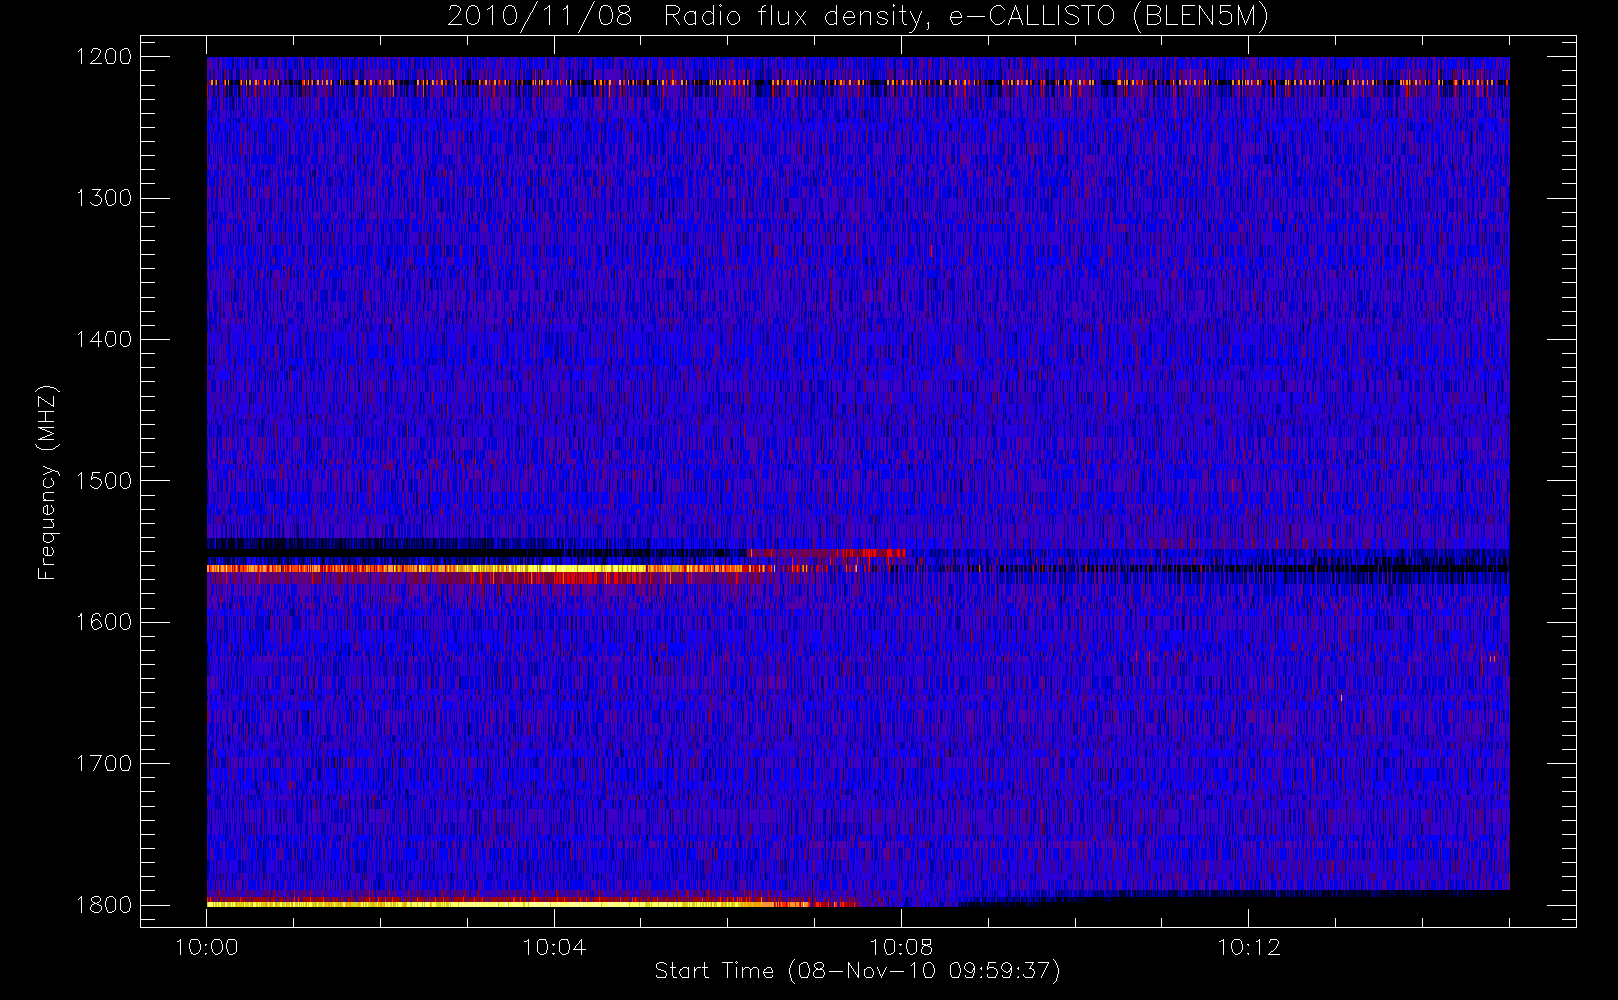Image resolution: width=1618 pixels, height=1000 pixels.
Task: Click the 1200 frequency tick label
Action: pos(104,57)
